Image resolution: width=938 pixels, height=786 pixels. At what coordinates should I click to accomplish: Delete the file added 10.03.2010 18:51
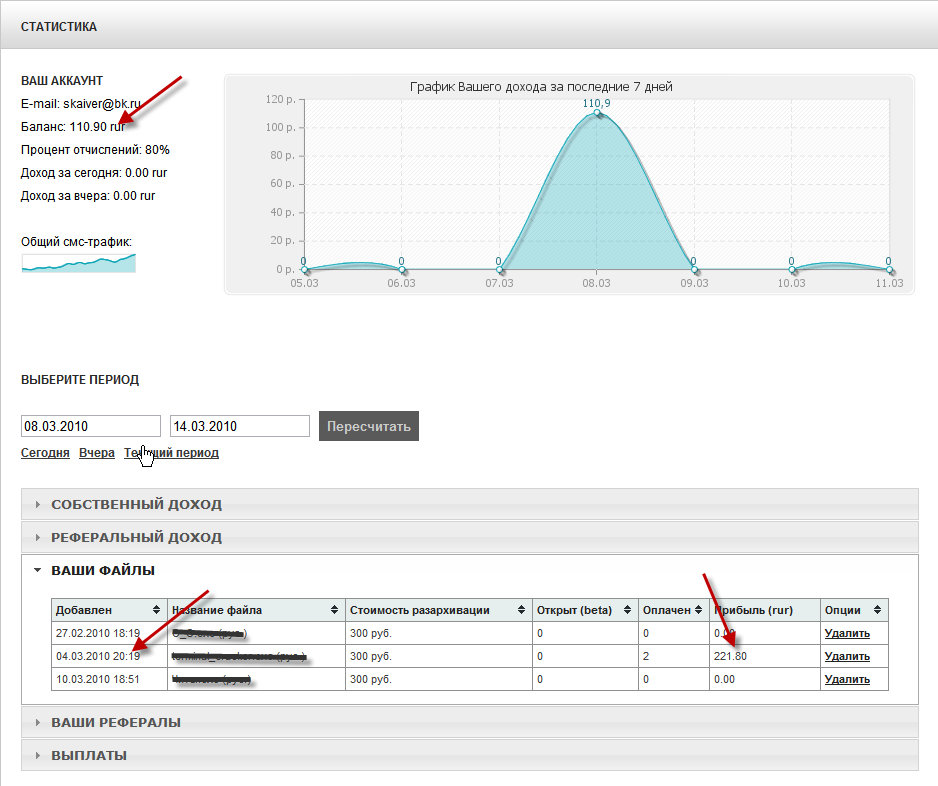point(846,679)
